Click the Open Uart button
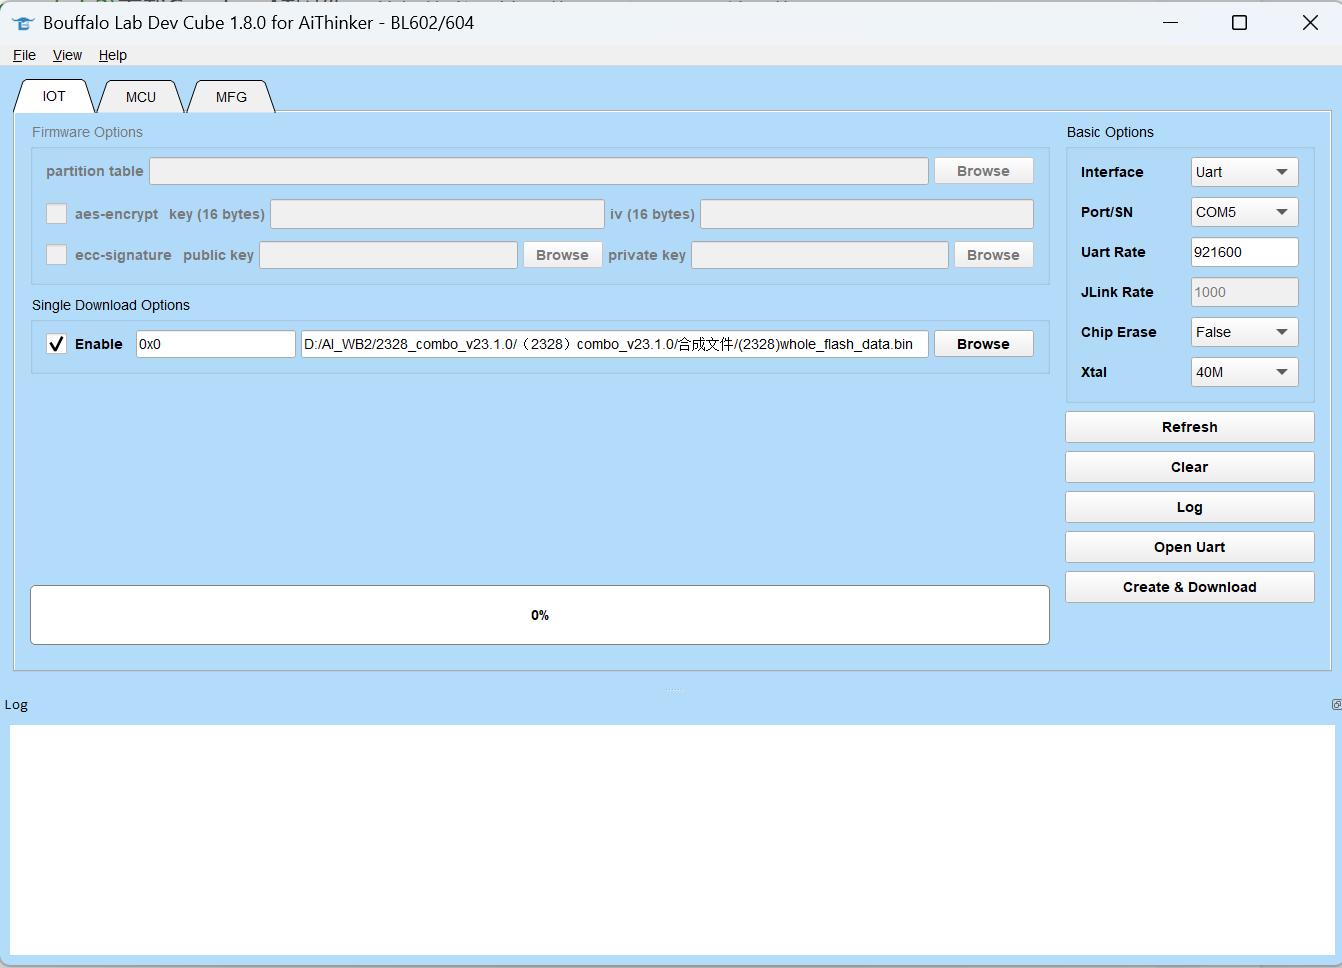Viewport: 1342px width, 968px height. [x=1190, y=547]
